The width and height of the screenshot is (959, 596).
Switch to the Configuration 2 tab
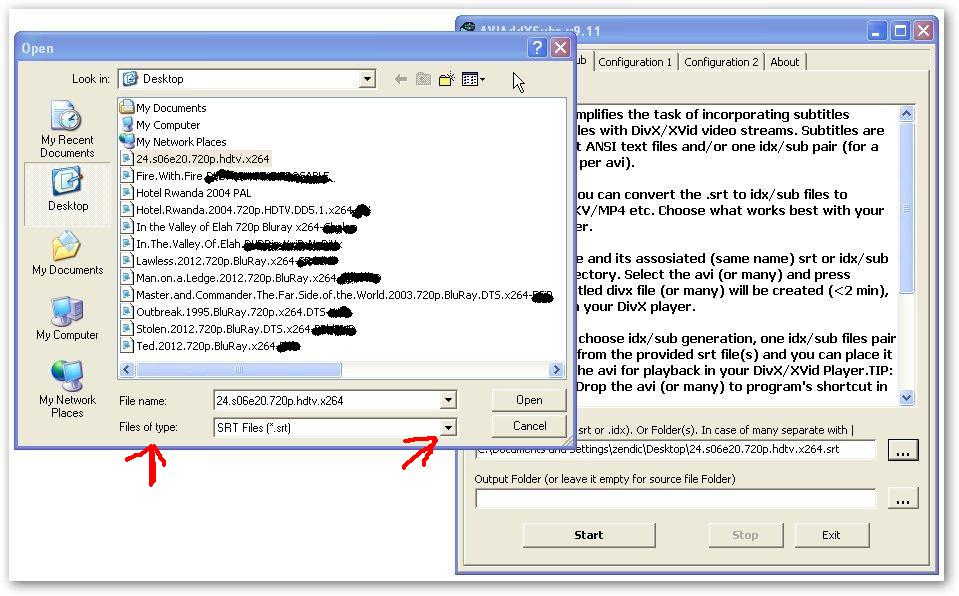pos(721,62)
